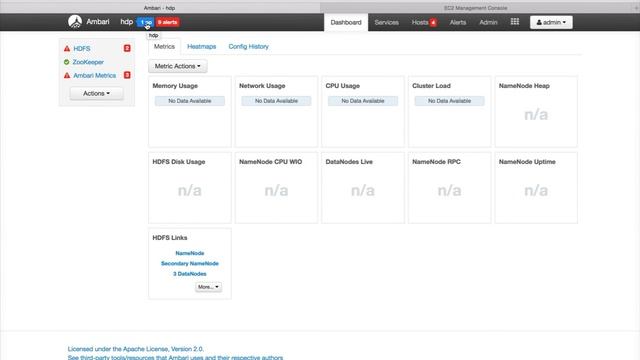Select the Ambari - hdp browser tab
The width and height of the screenshot is (640, 360).
(x=160, y=8)
